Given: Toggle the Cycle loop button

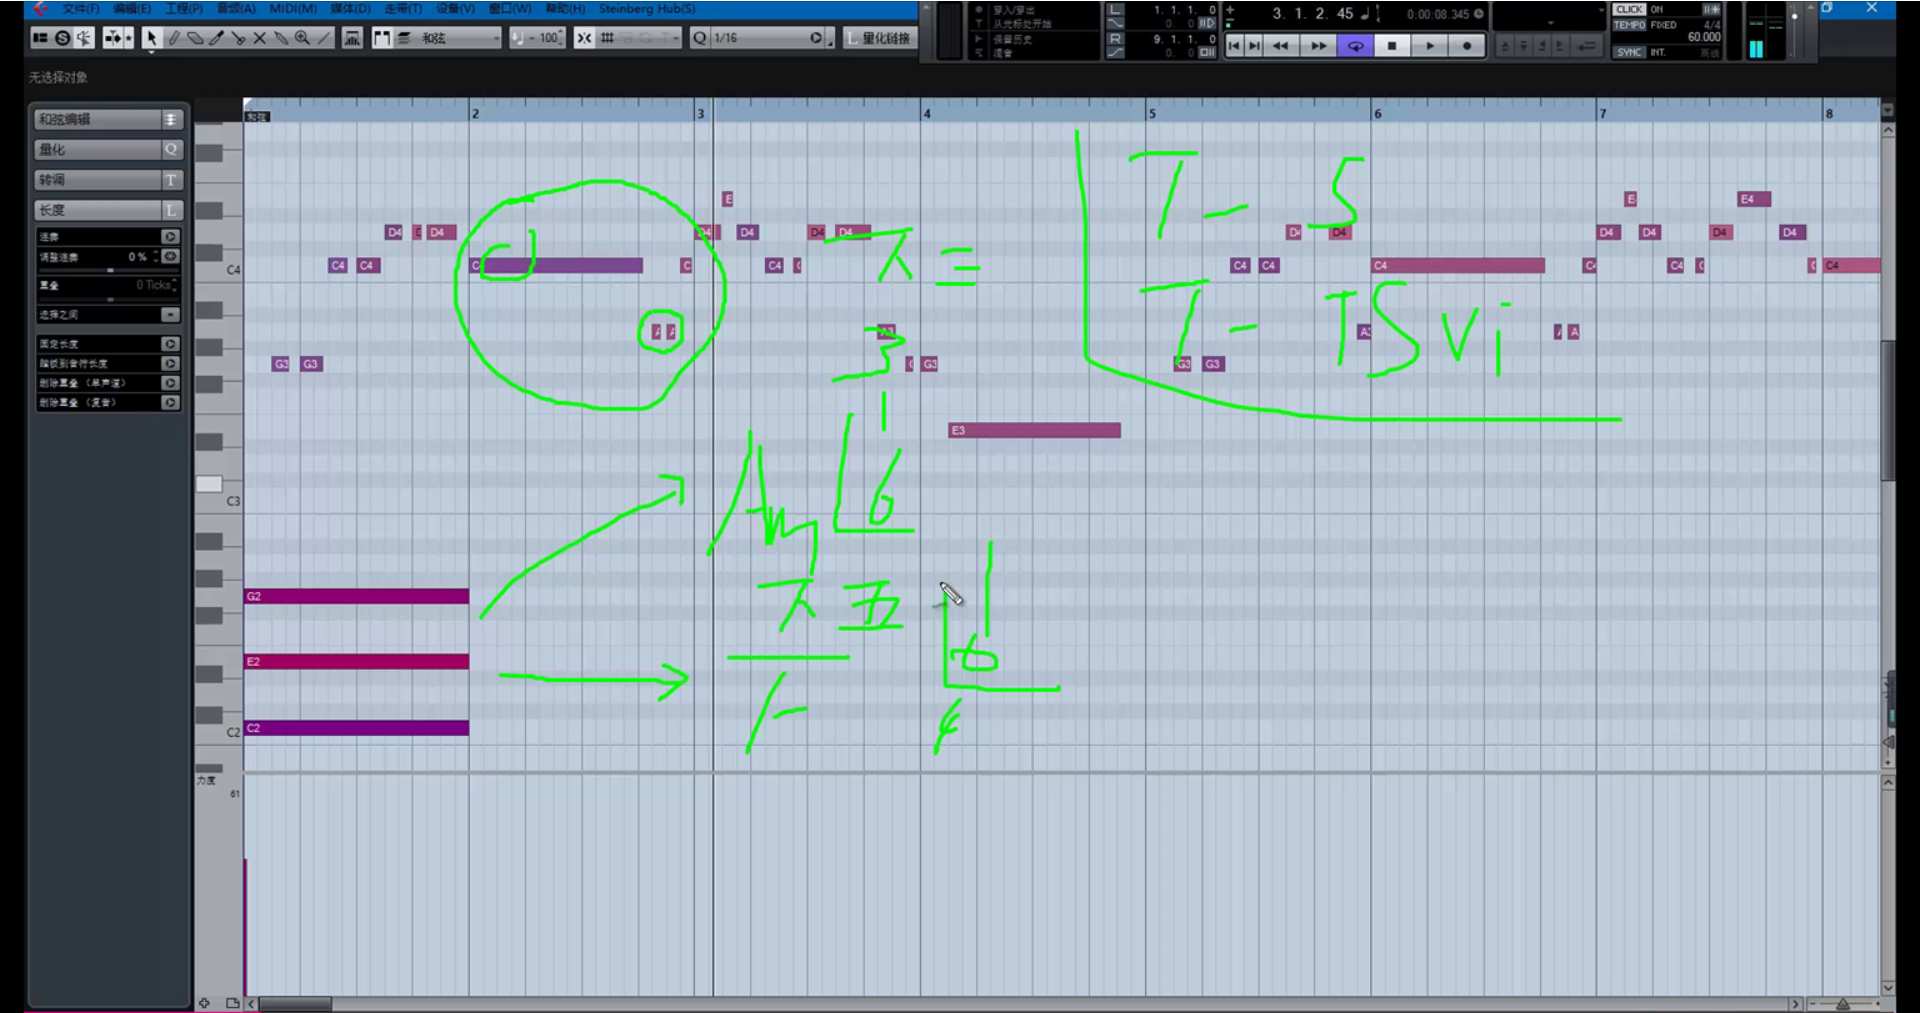Looking at the screenshot, I should click(x=1355, y=46).
